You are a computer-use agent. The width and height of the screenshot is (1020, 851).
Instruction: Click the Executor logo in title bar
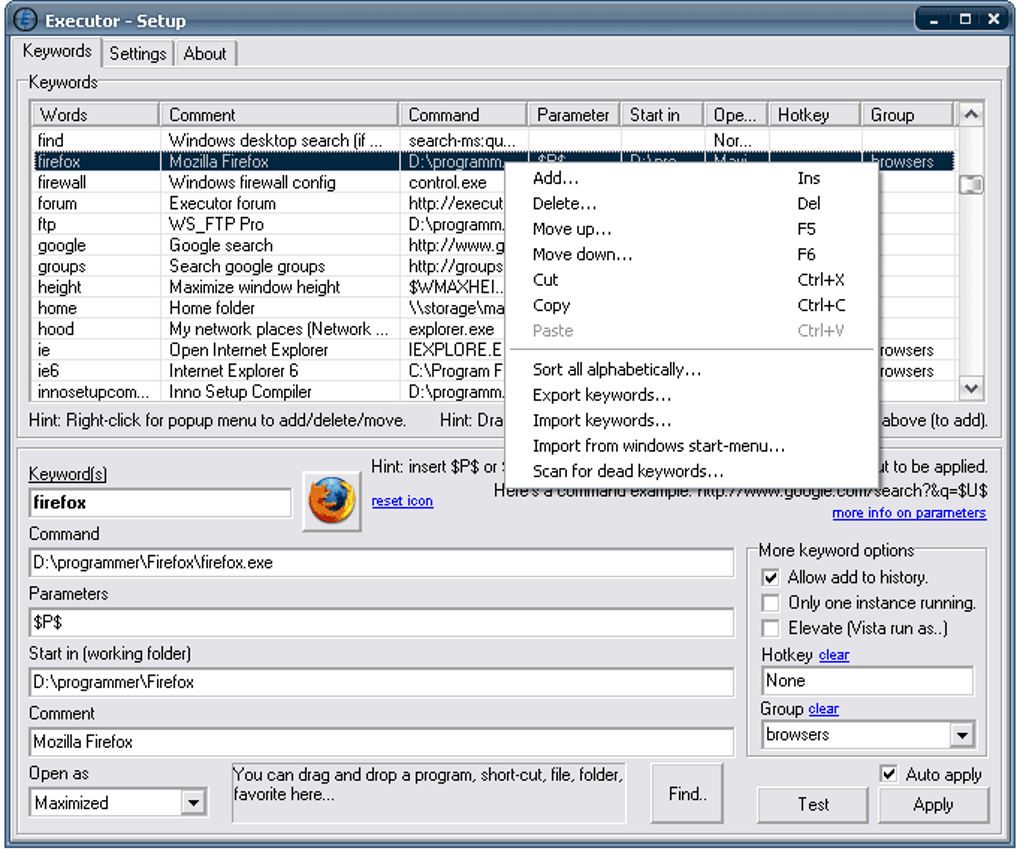click(x=25, y=19)
